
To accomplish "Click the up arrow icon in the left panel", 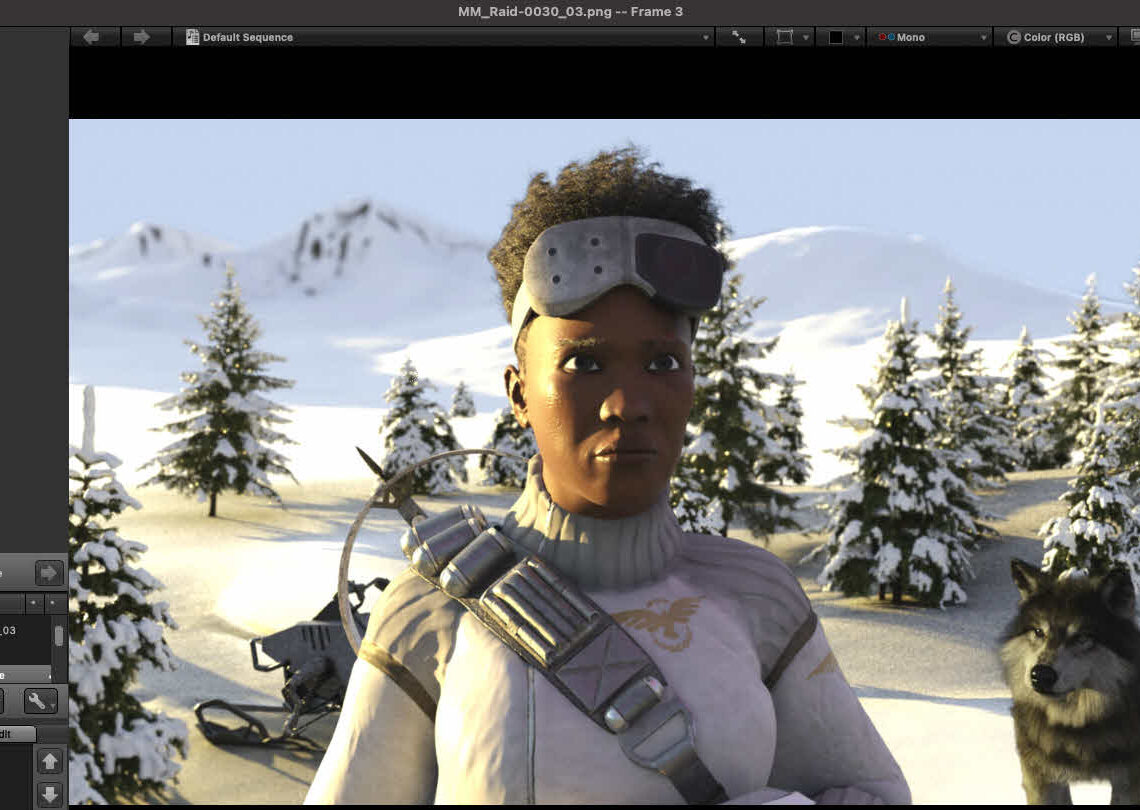I will [x=48, y=761].
